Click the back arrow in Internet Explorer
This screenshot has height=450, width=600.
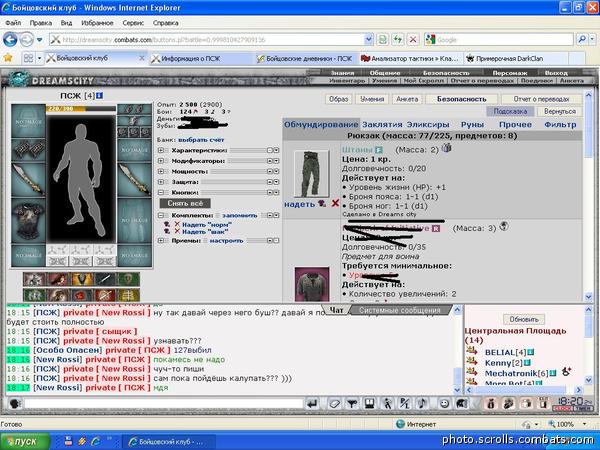pos(10,39)
